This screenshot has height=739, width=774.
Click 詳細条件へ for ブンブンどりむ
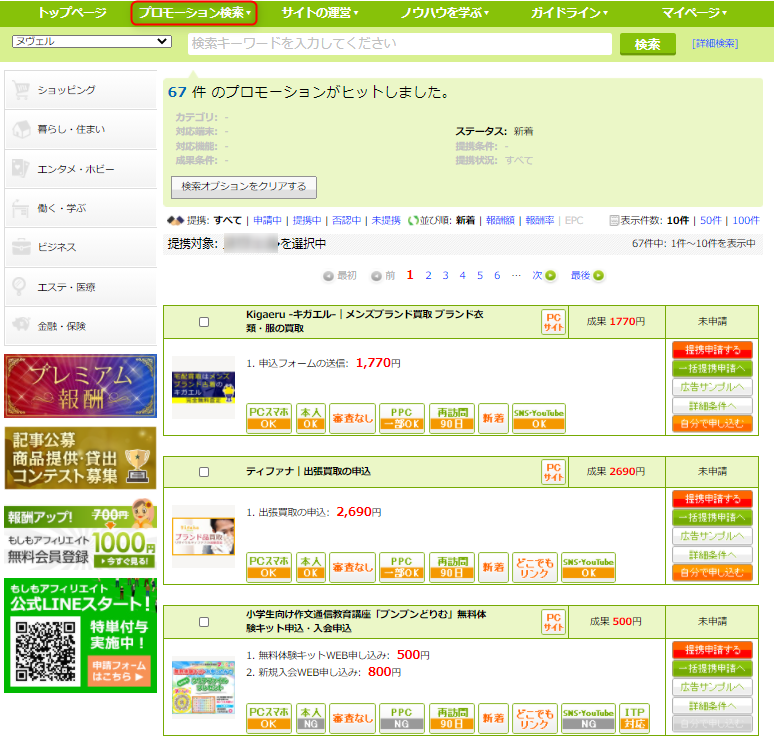[x=712, y=706]
